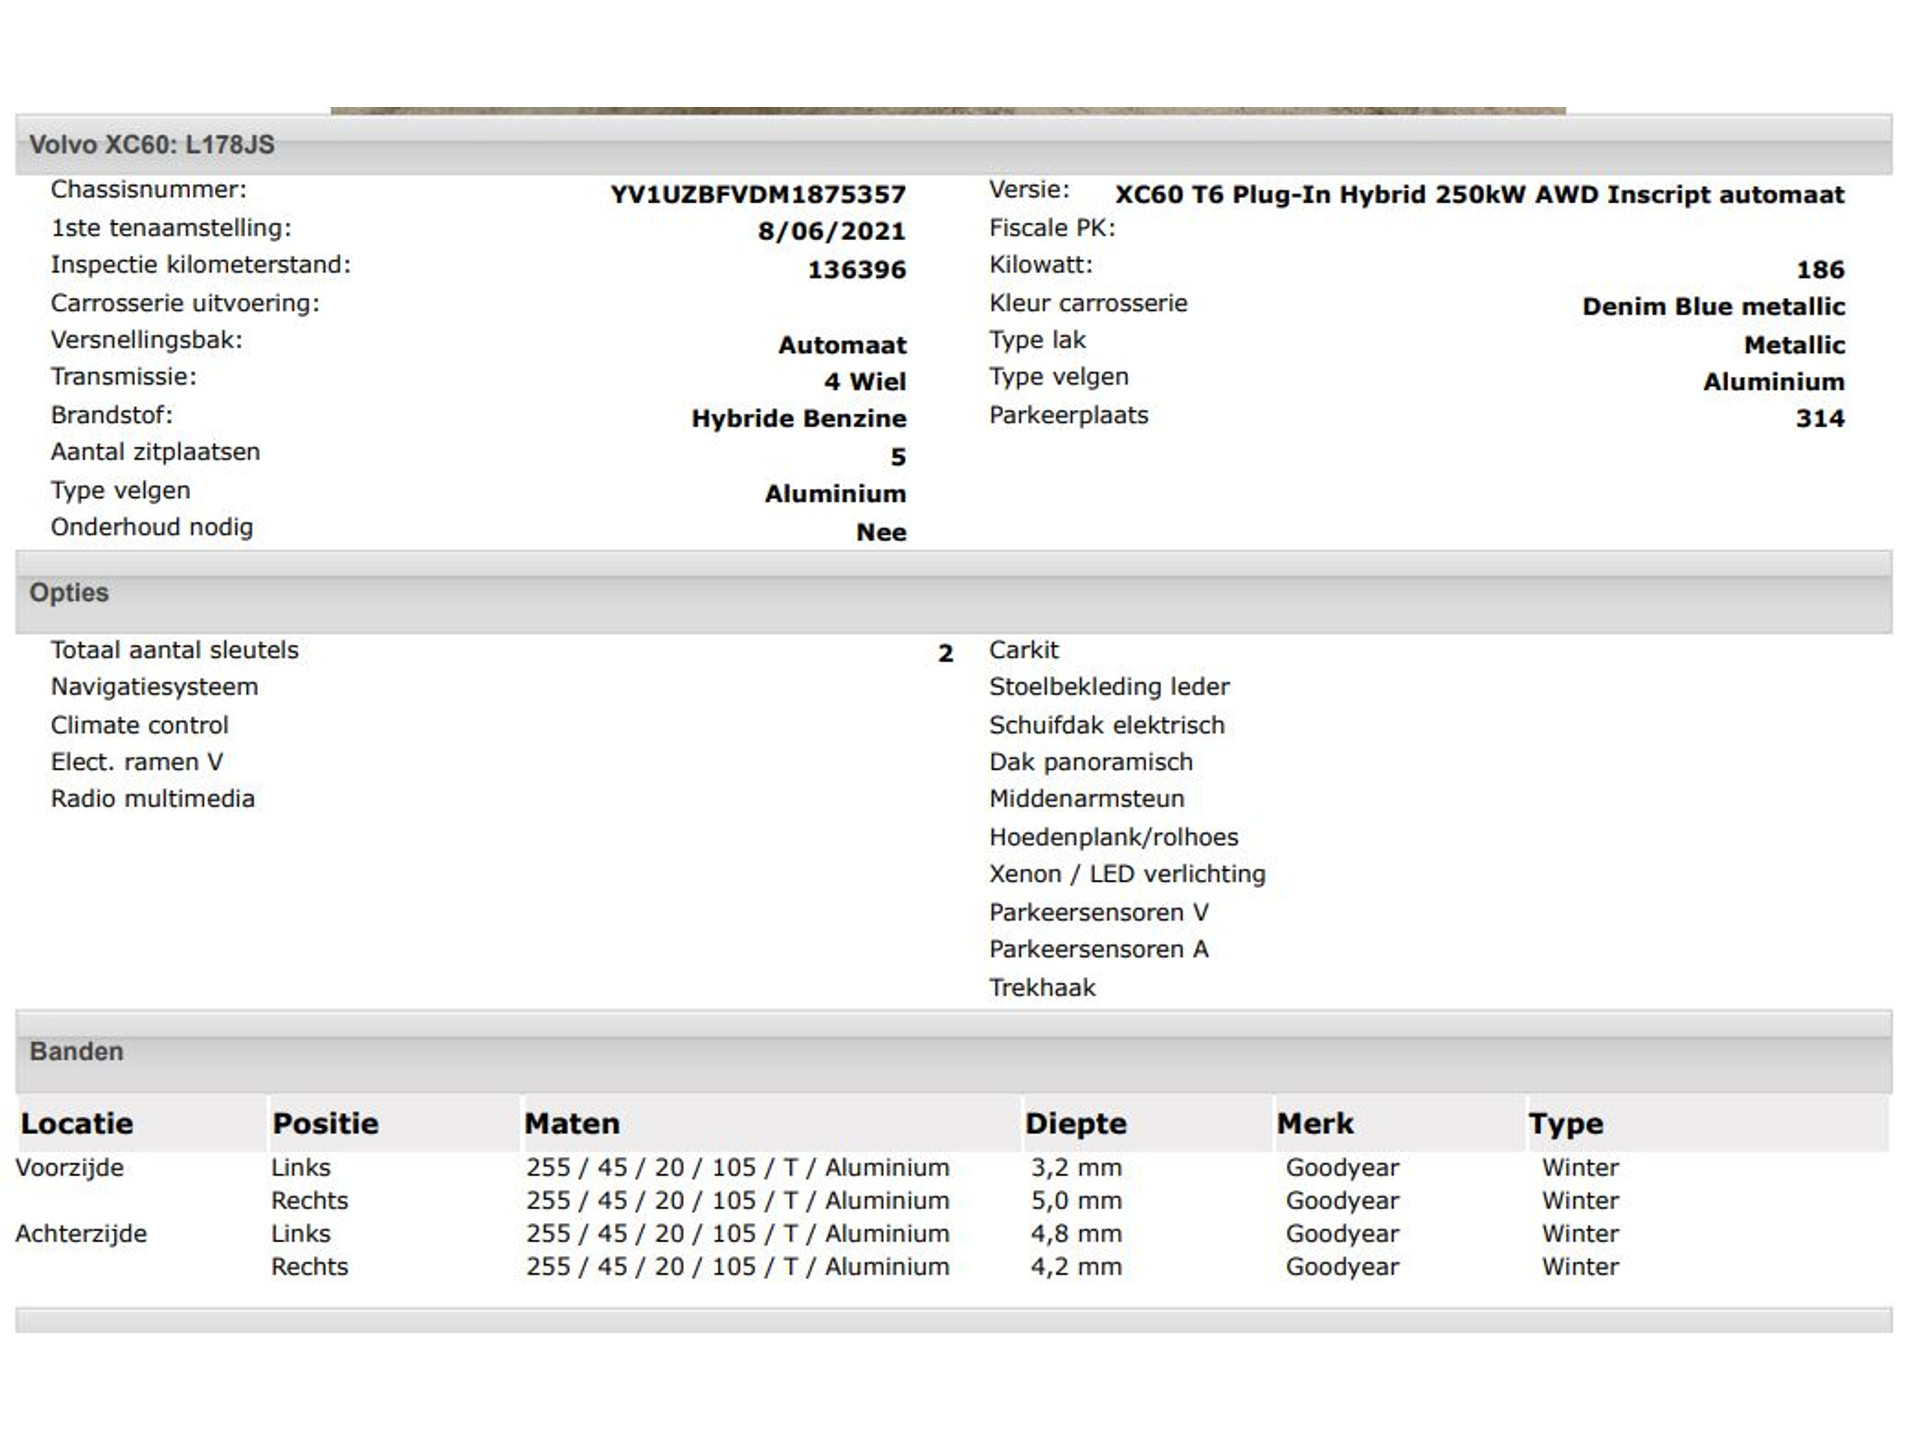Click the Denim Blue metallic color value
The width and height of the screenshot is (1920, 1440).
[x=1713, y=307]
